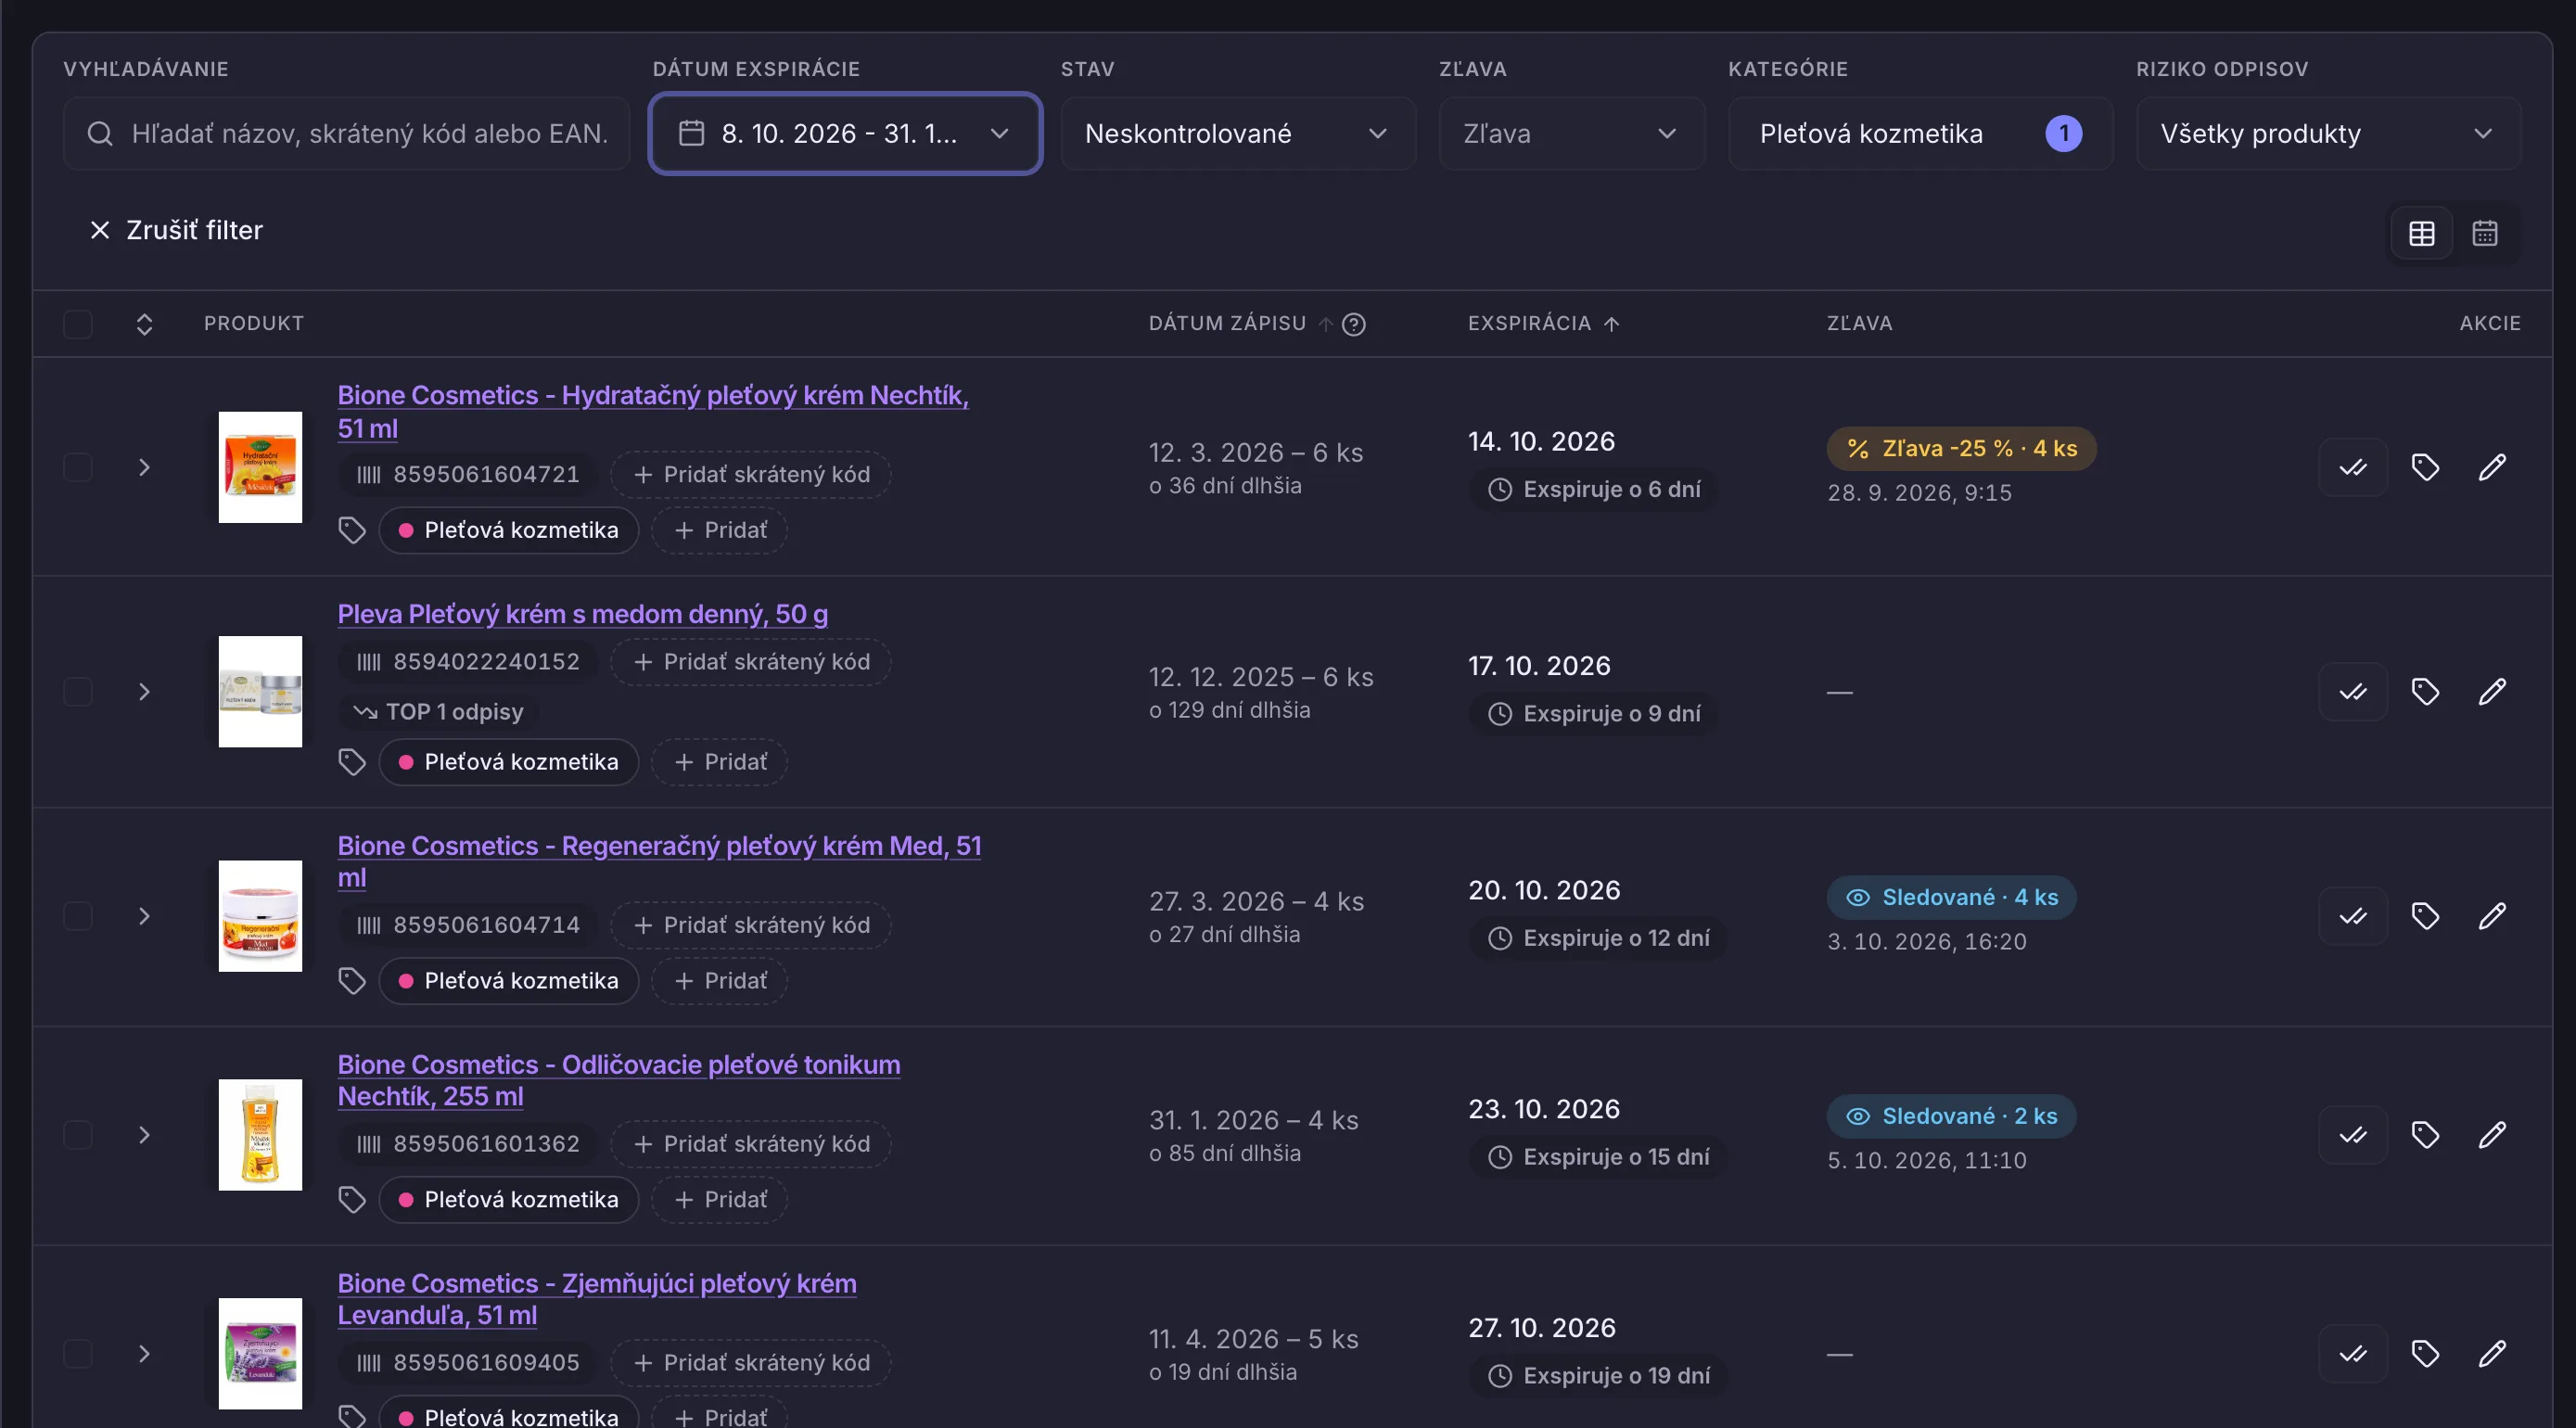Sort by Dátum zápisu column header
Screen dimensions: 2576x1428
[1240, 323]
